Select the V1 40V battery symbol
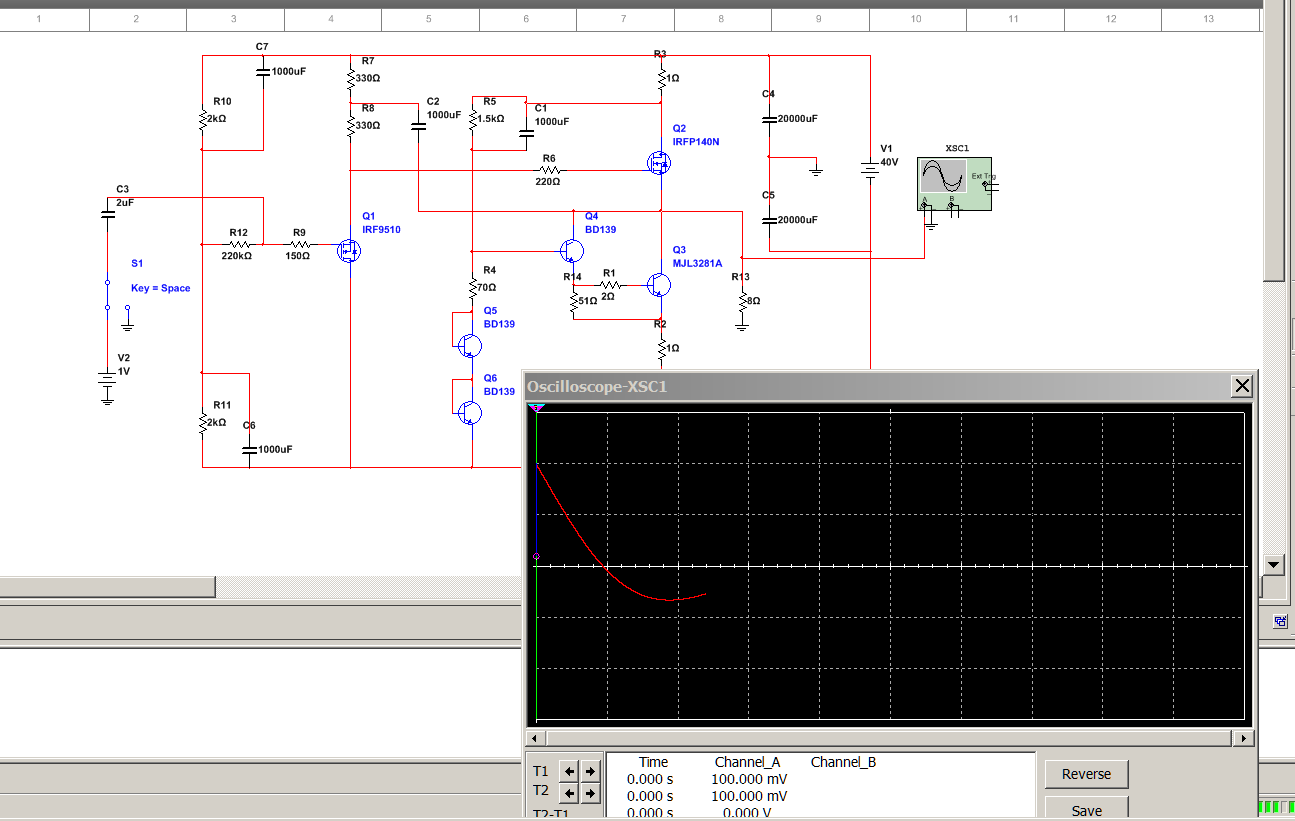 tap(870, 171)
